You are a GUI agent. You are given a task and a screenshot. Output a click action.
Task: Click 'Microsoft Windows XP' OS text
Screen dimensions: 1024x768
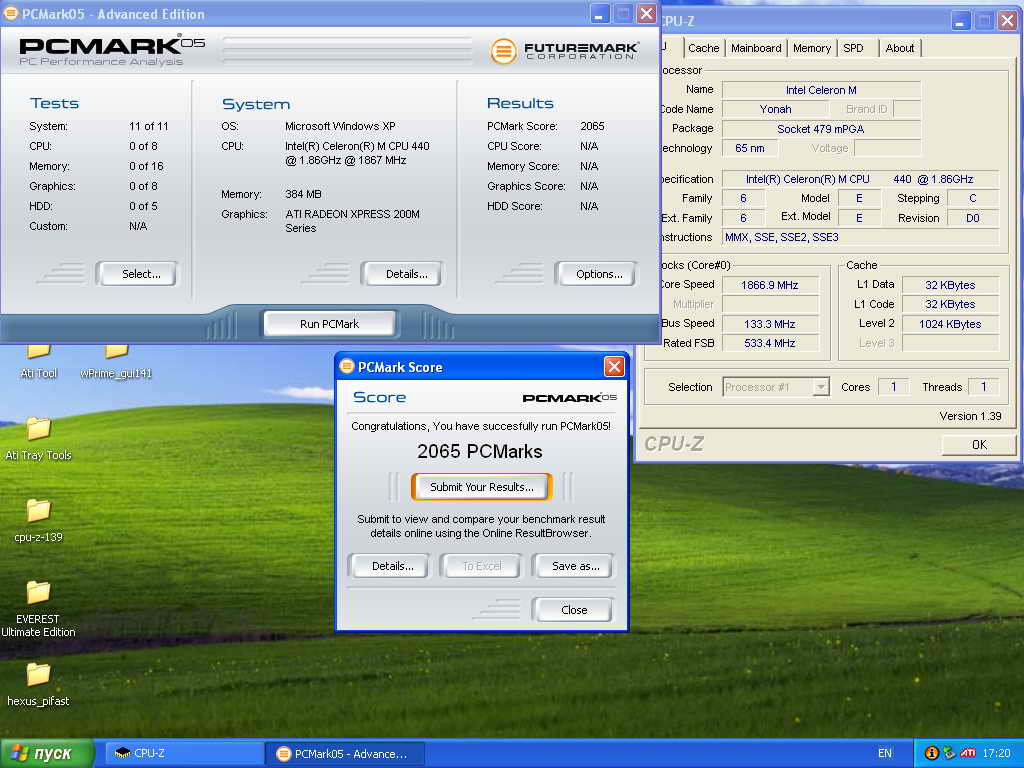coord(340,126)
